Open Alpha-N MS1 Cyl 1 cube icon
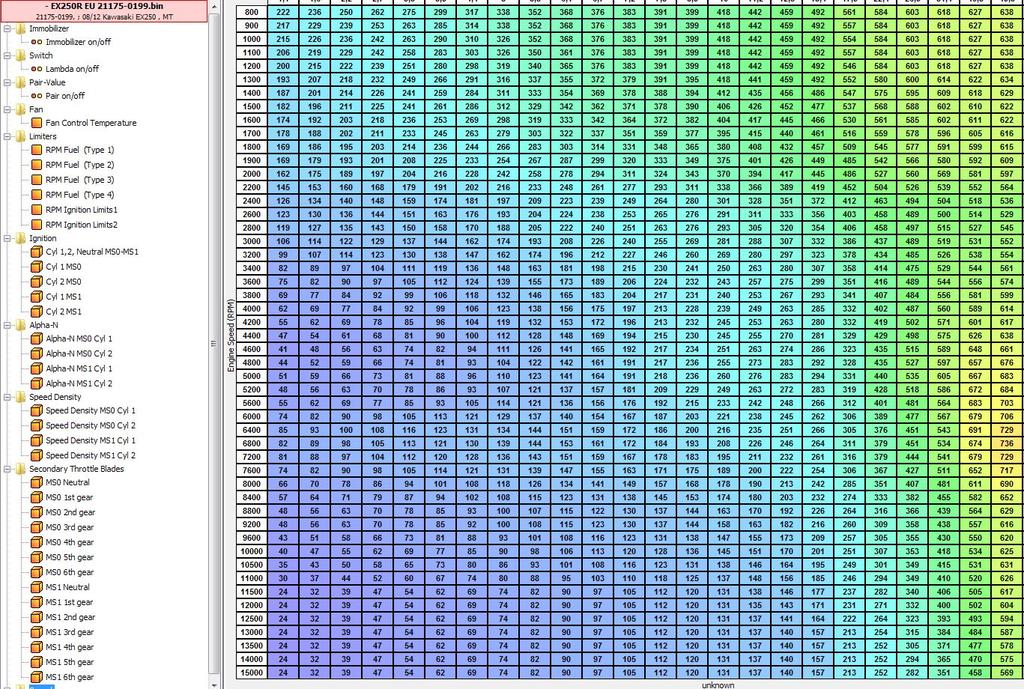1024x689 pixels. point(37,368)
